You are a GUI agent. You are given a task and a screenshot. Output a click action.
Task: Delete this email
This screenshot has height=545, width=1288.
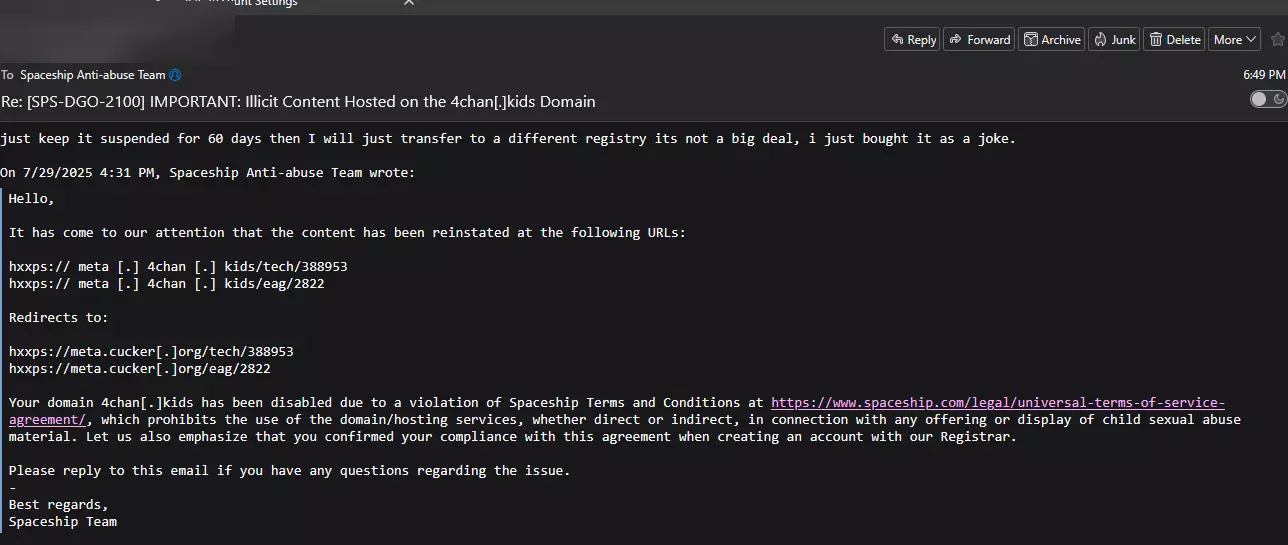1174,39
